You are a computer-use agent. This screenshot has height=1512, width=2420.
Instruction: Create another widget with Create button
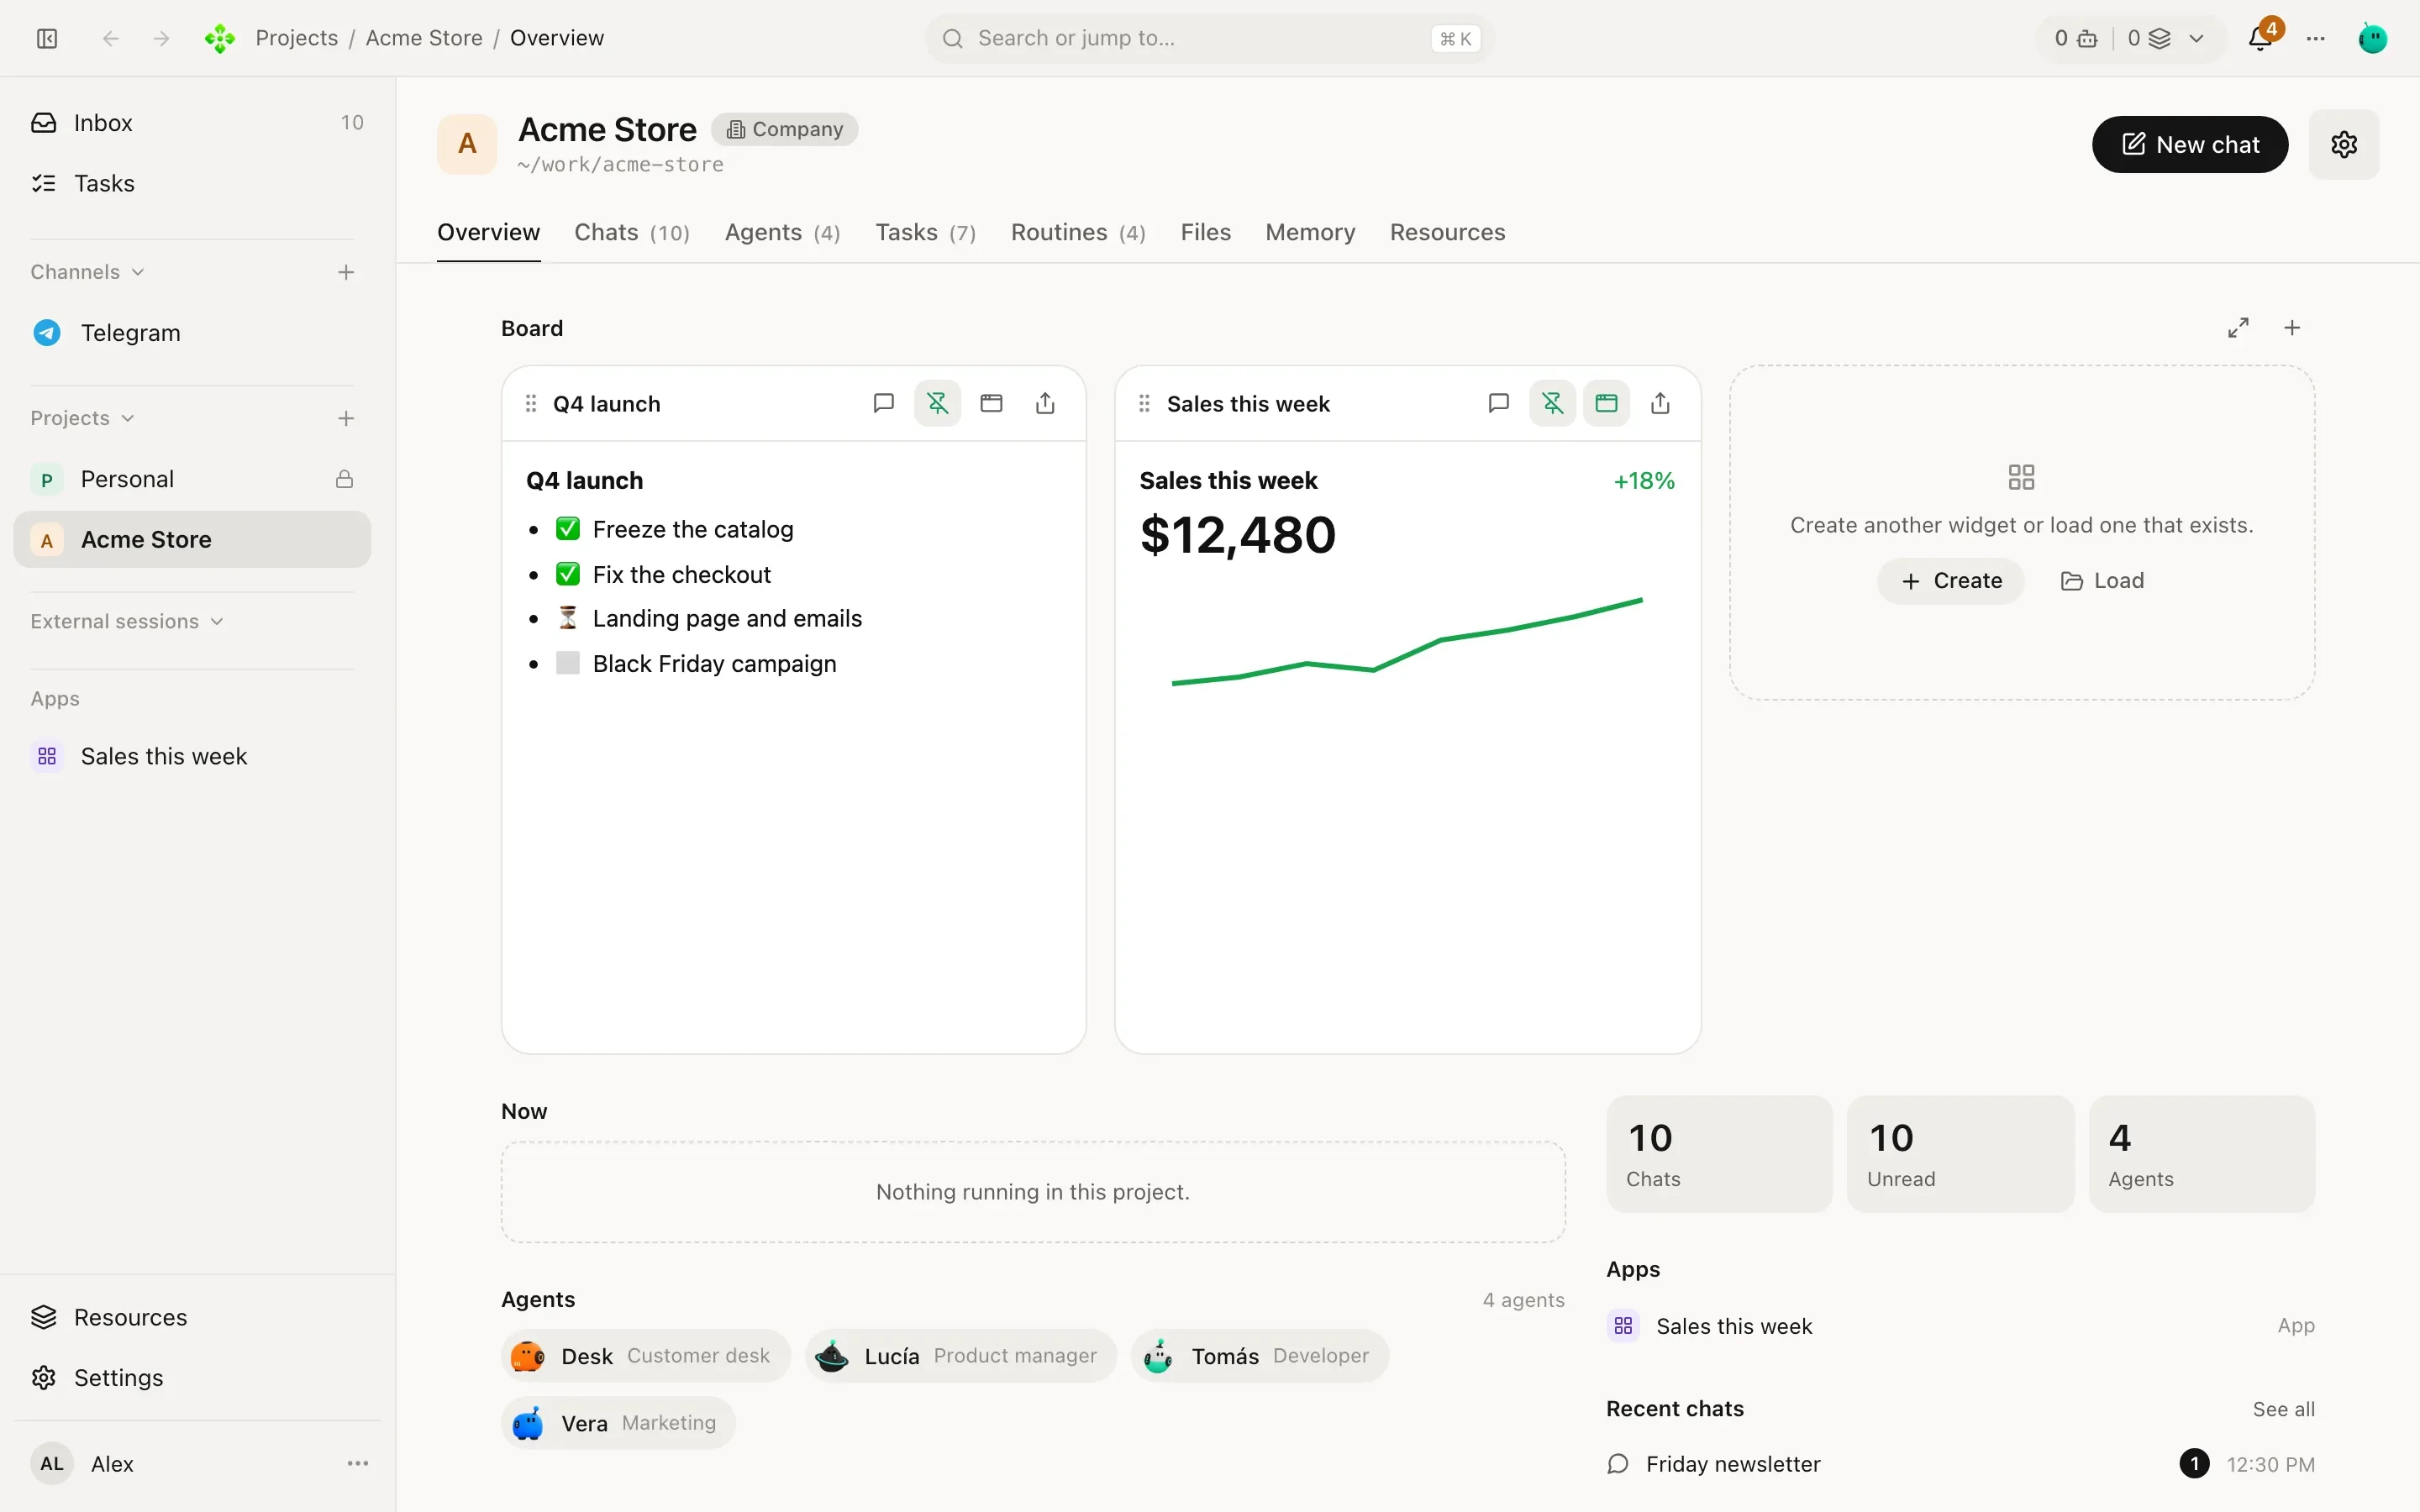[x=1951, y=581]
